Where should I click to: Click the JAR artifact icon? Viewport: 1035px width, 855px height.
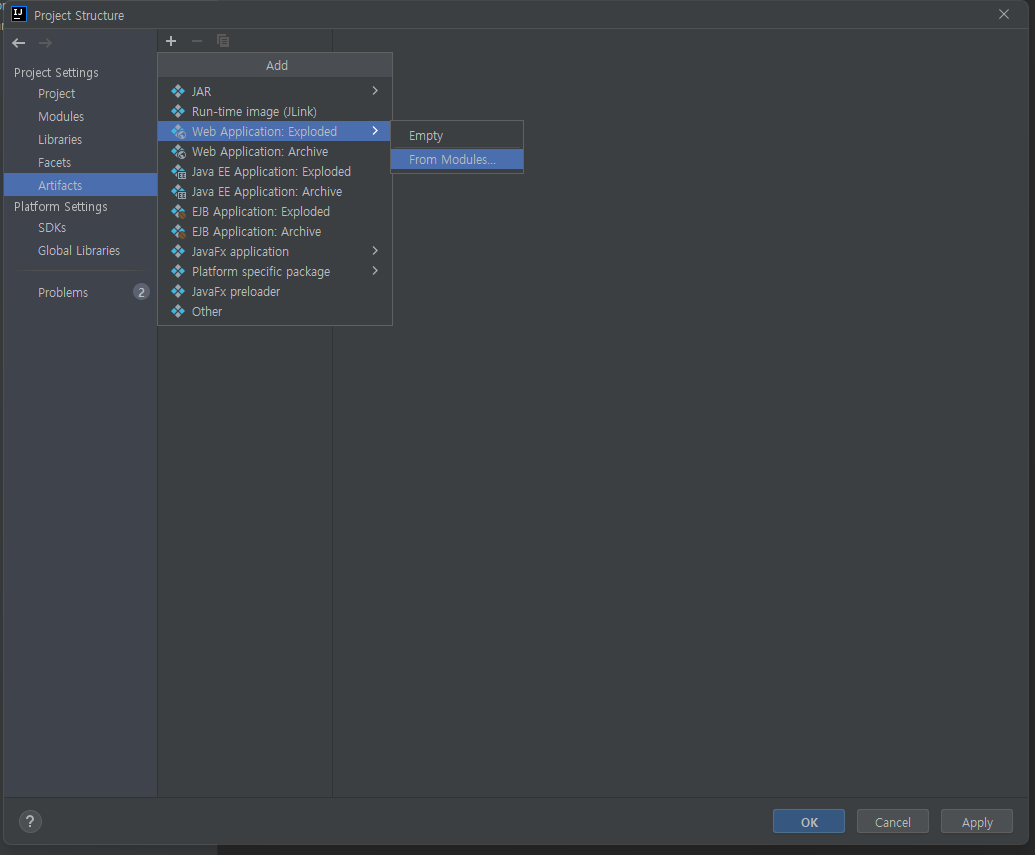178,91
